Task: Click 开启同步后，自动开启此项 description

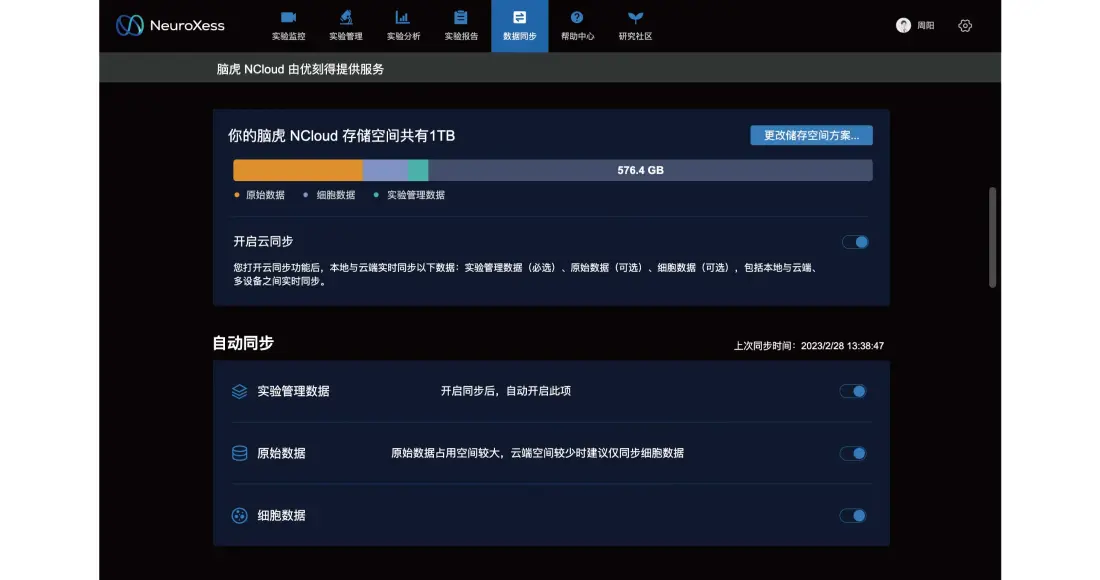Action: [506, 391]
